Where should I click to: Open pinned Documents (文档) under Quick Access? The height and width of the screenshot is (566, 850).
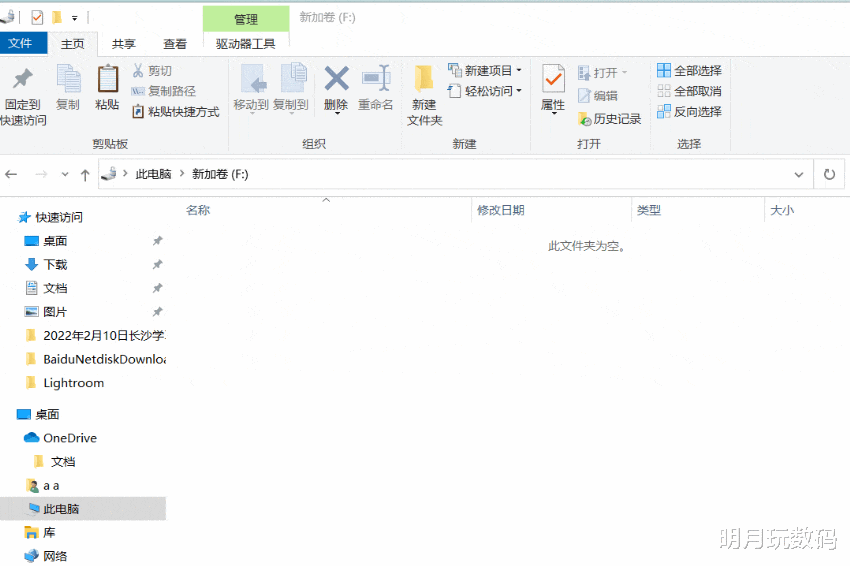(x=55, y=288)
